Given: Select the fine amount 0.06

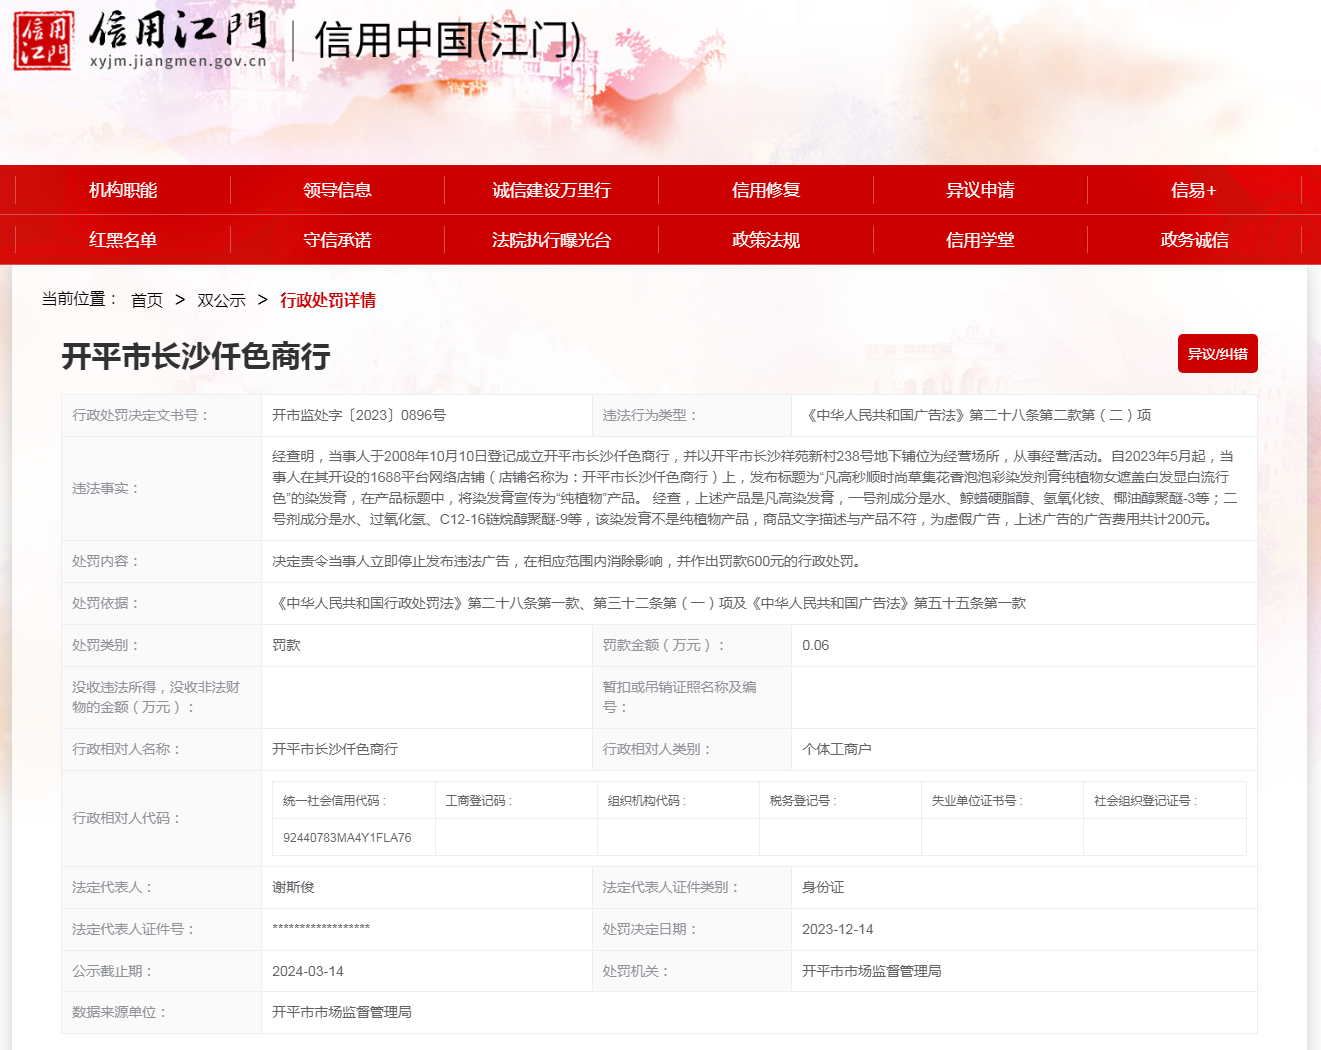Looking at the screenshot, I should 815,645.
